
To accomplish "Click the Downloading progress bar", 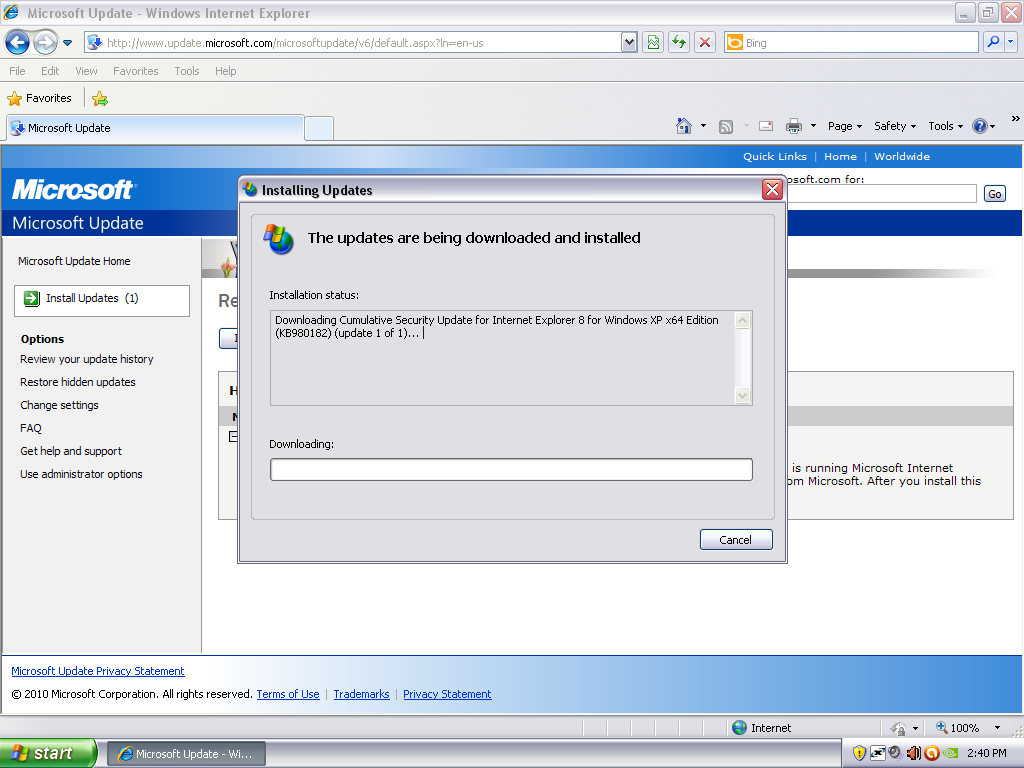I will click(511, 469).
